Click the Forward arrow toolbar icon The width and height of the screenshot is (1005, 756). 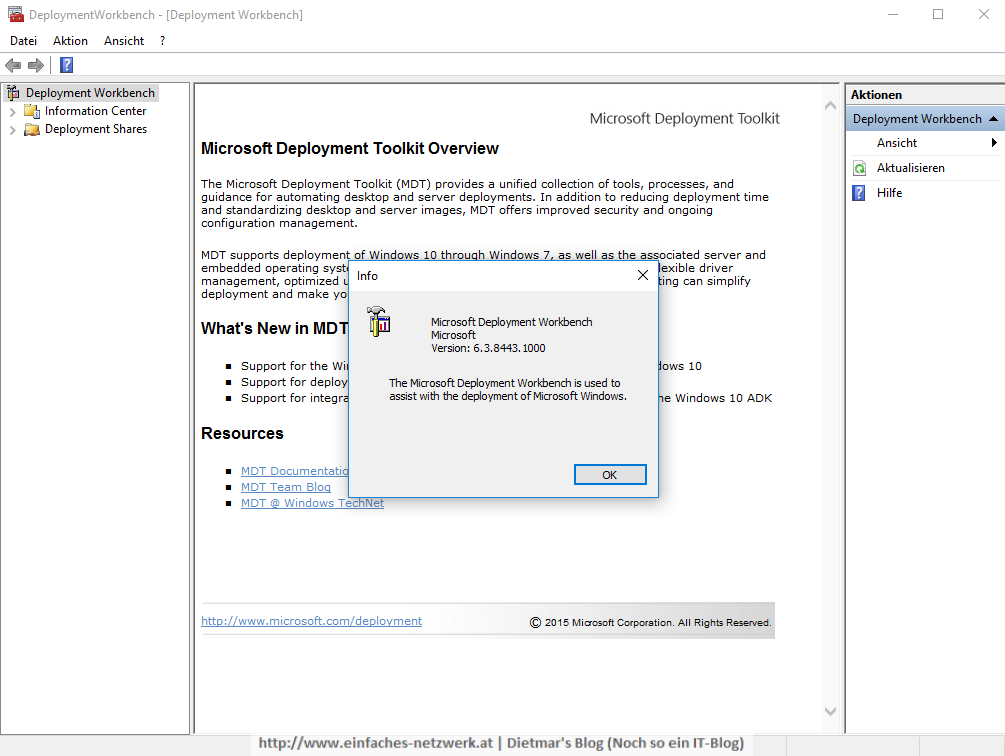coord(36,65)
